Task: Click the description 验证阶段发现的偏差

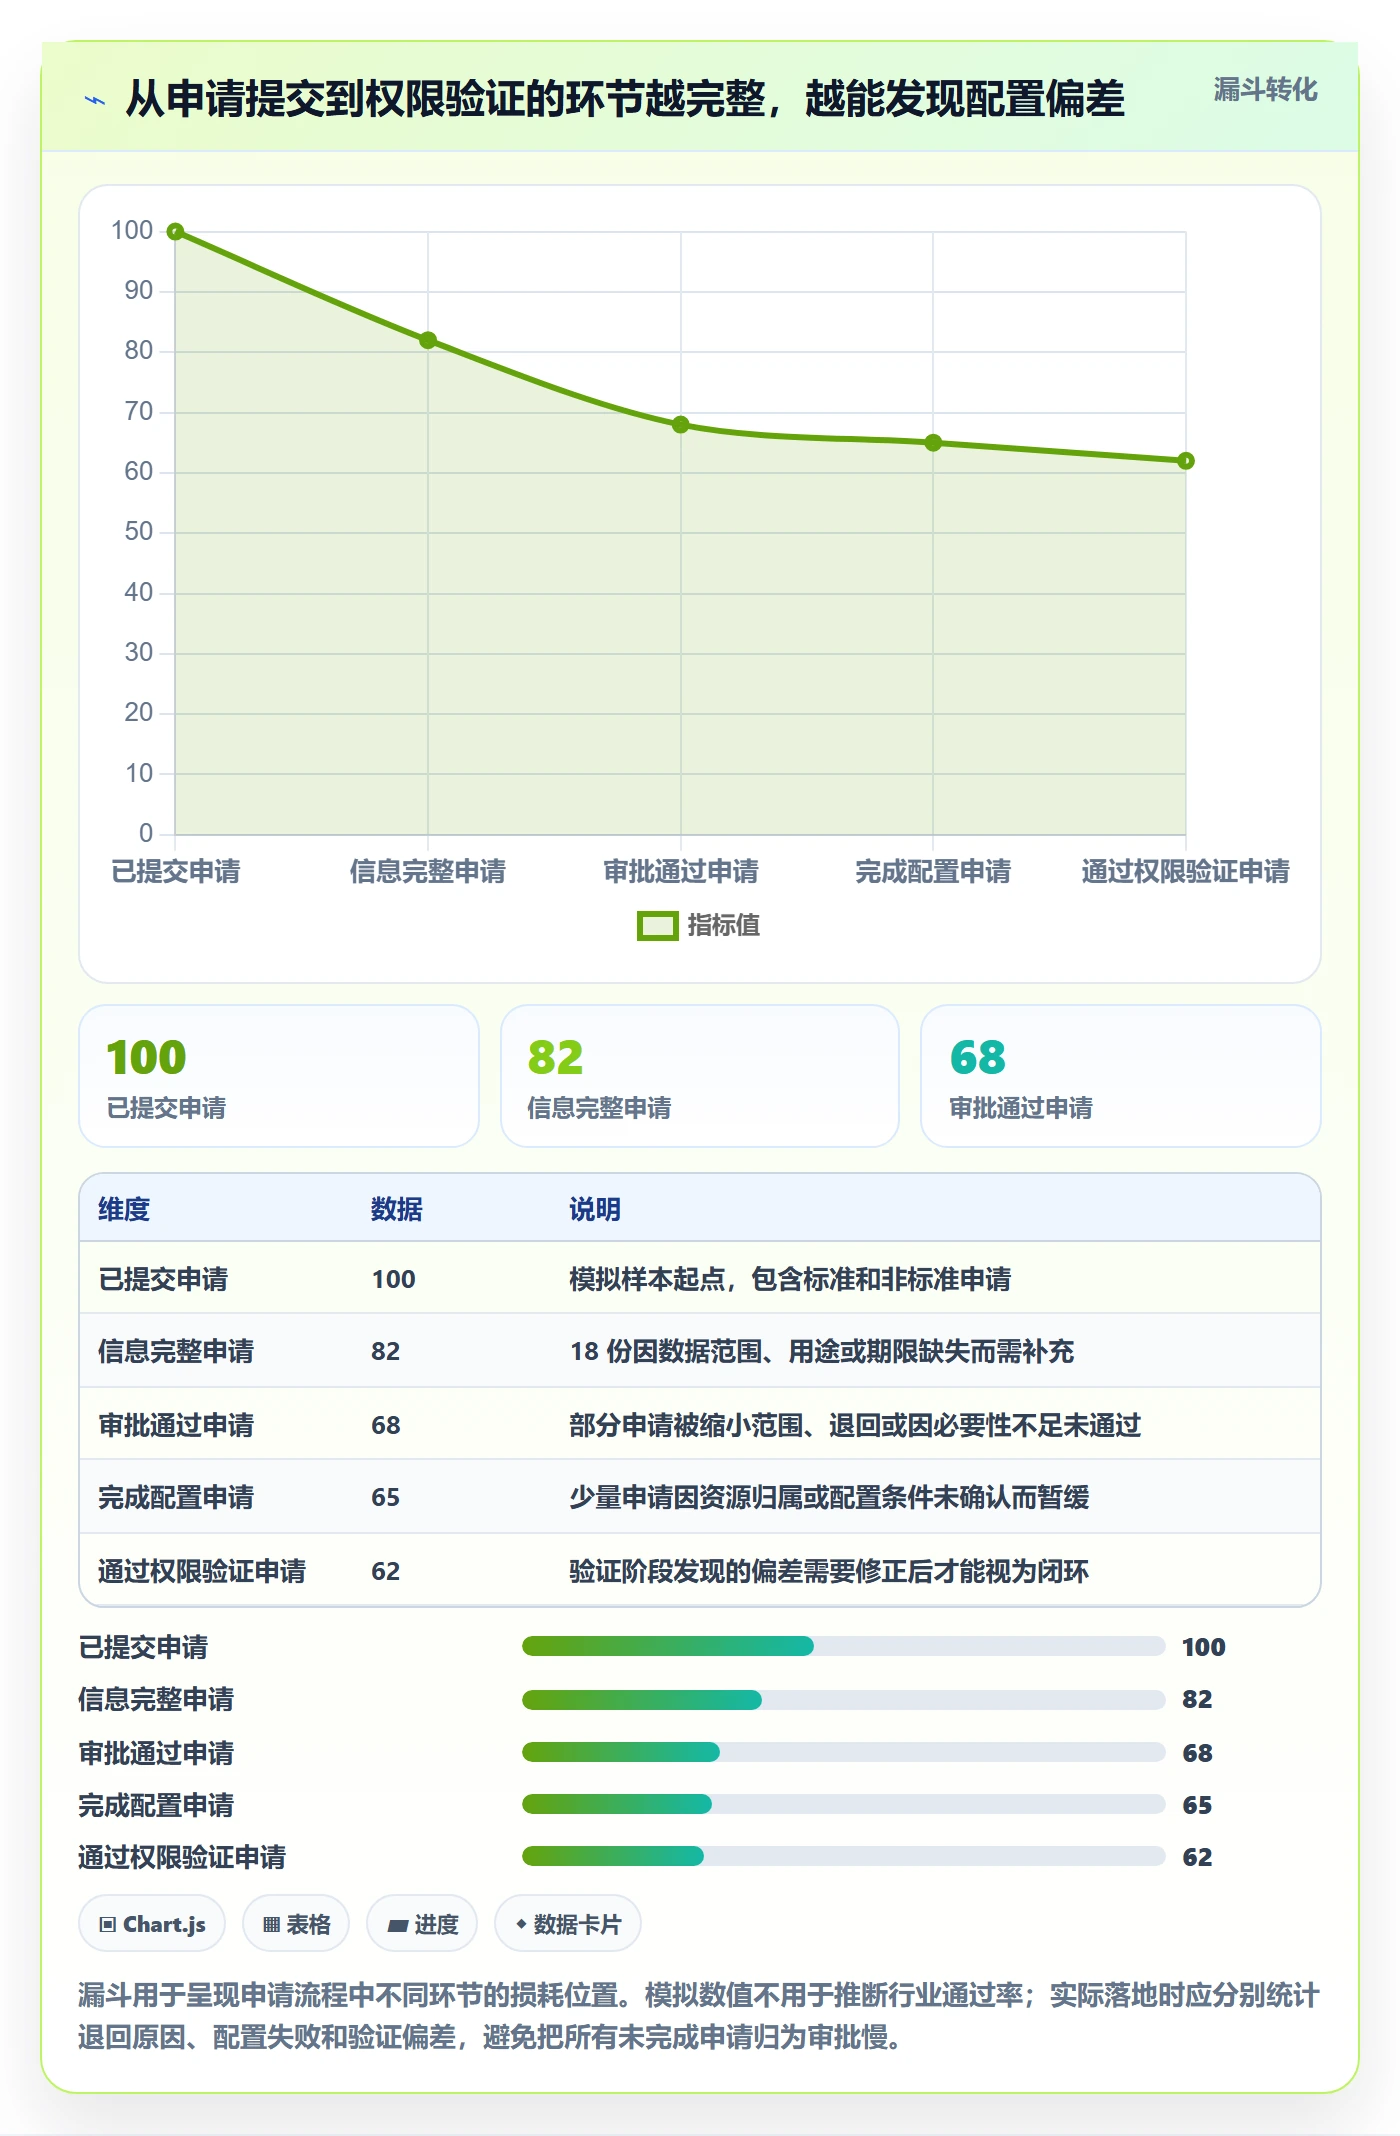Action: coord(829,1571)
